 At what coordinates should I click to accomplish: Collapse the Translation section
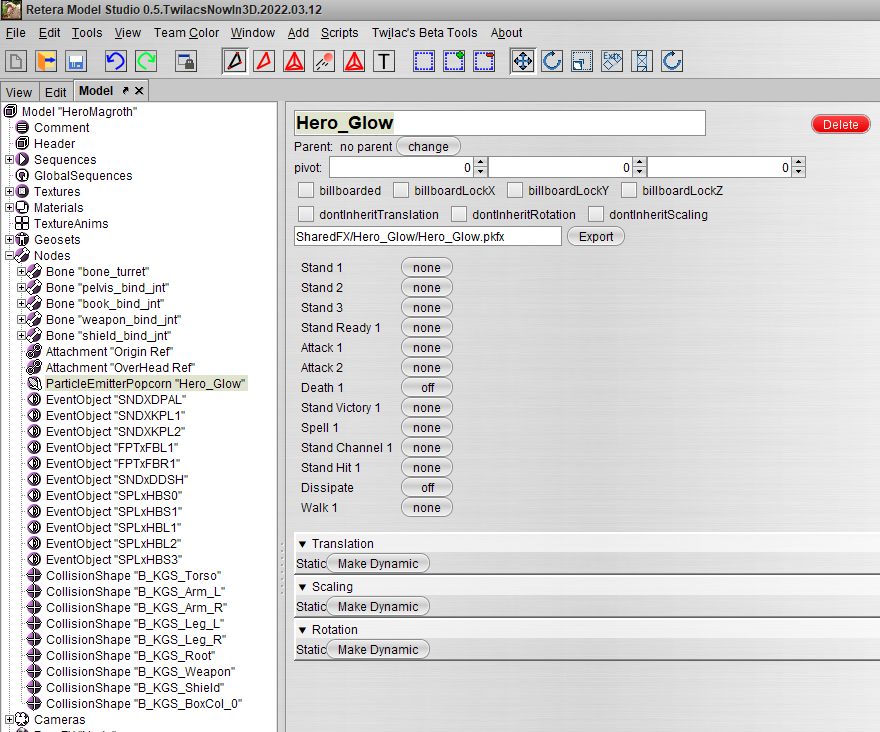coord(303,544)
